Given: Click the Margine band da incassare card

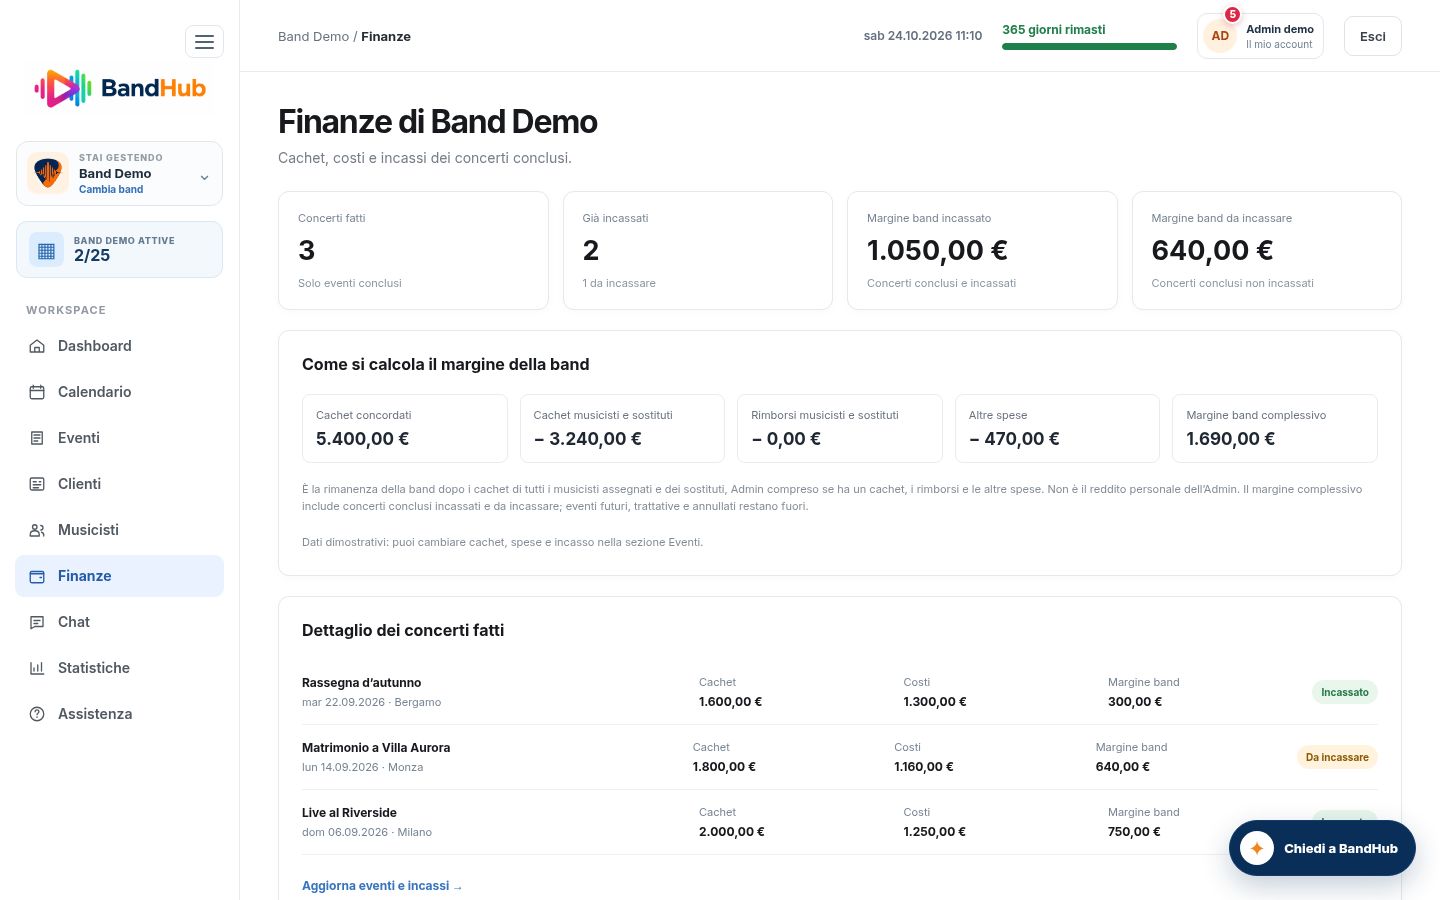Looking at the screenshot, I should 1267,250.
